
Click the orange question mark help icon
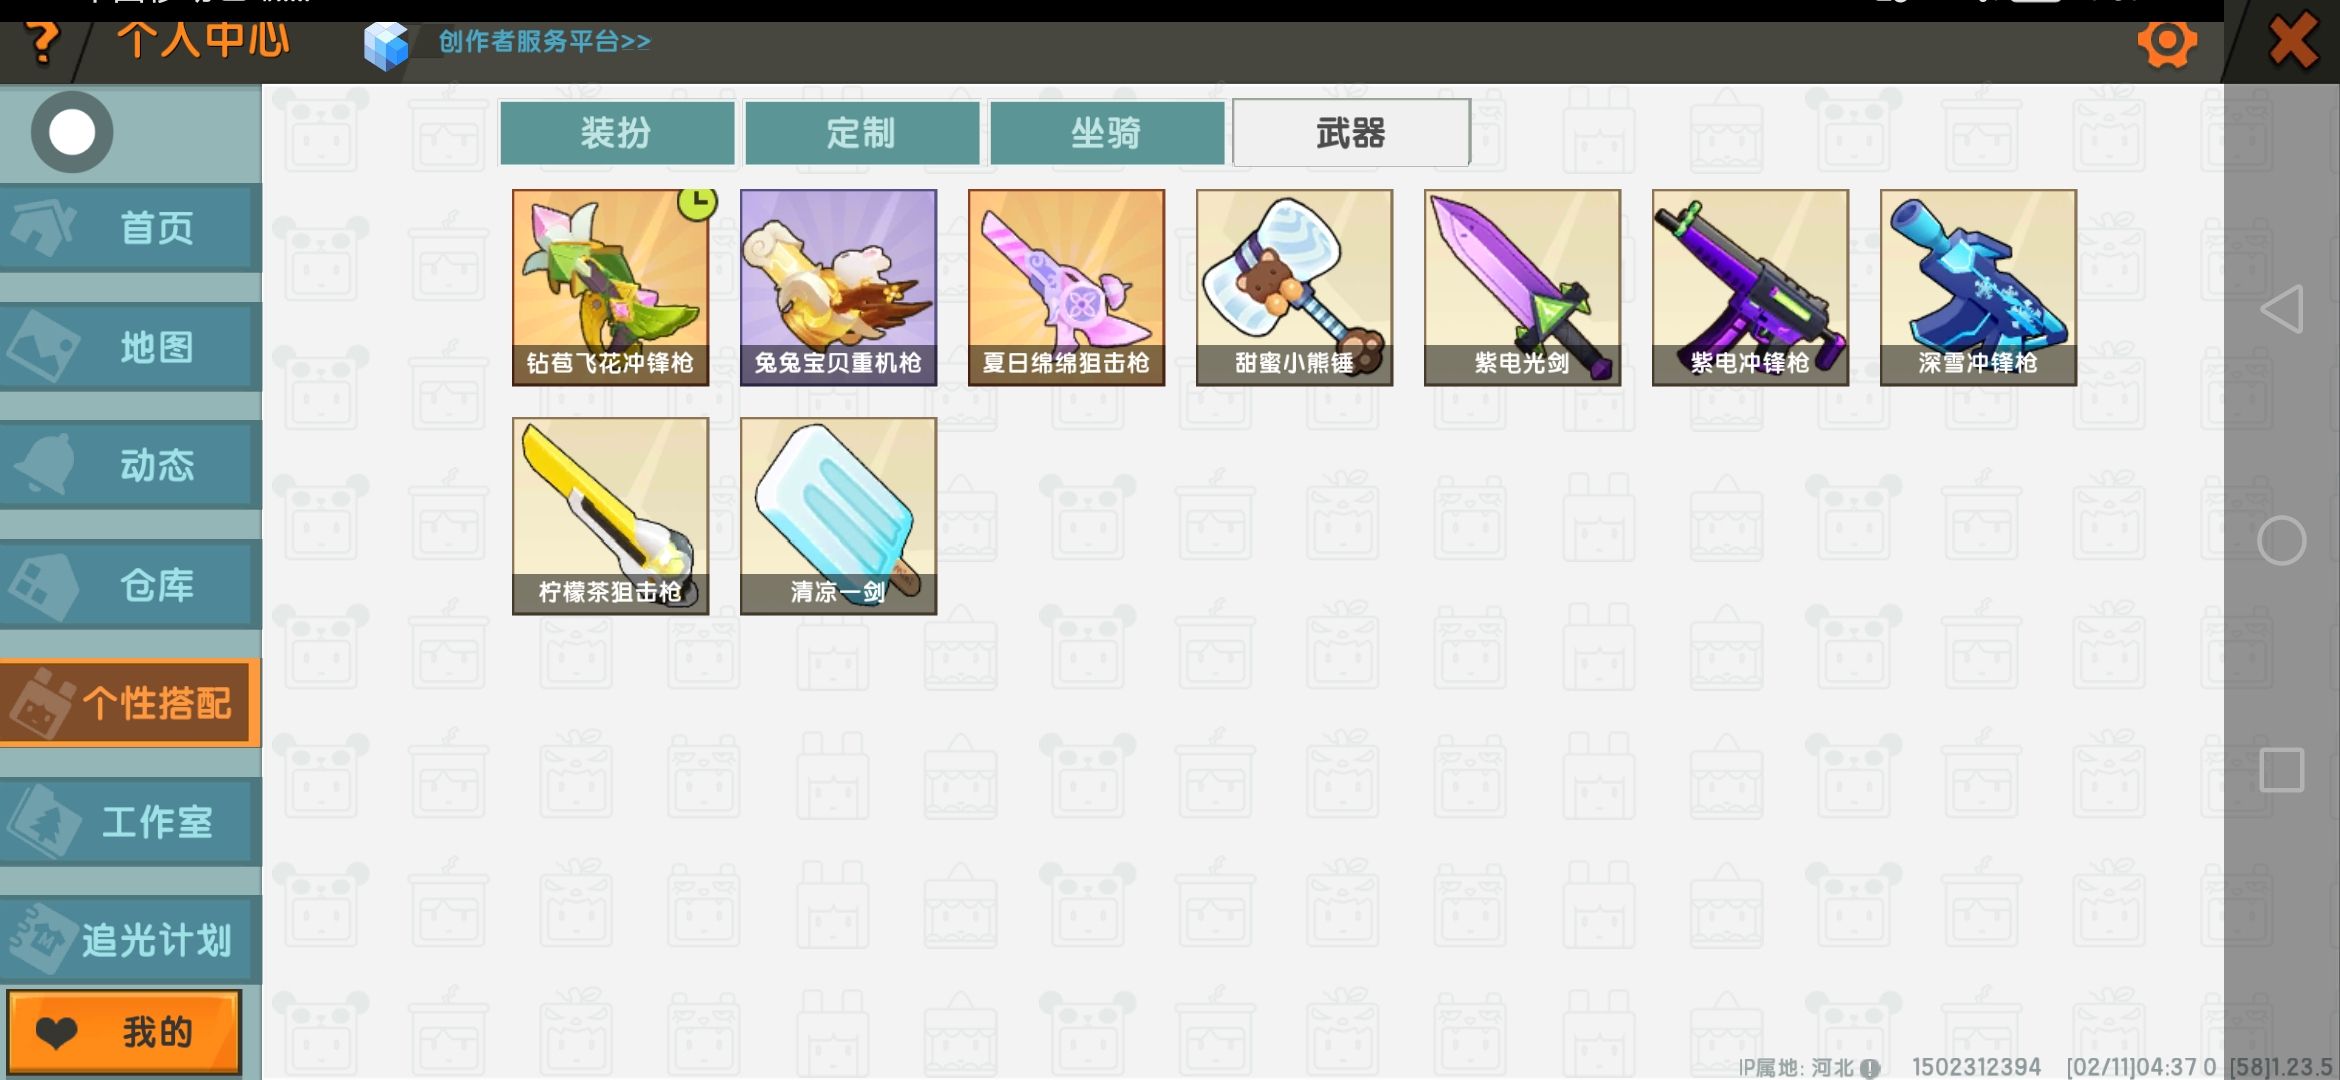tap(41, 43)
